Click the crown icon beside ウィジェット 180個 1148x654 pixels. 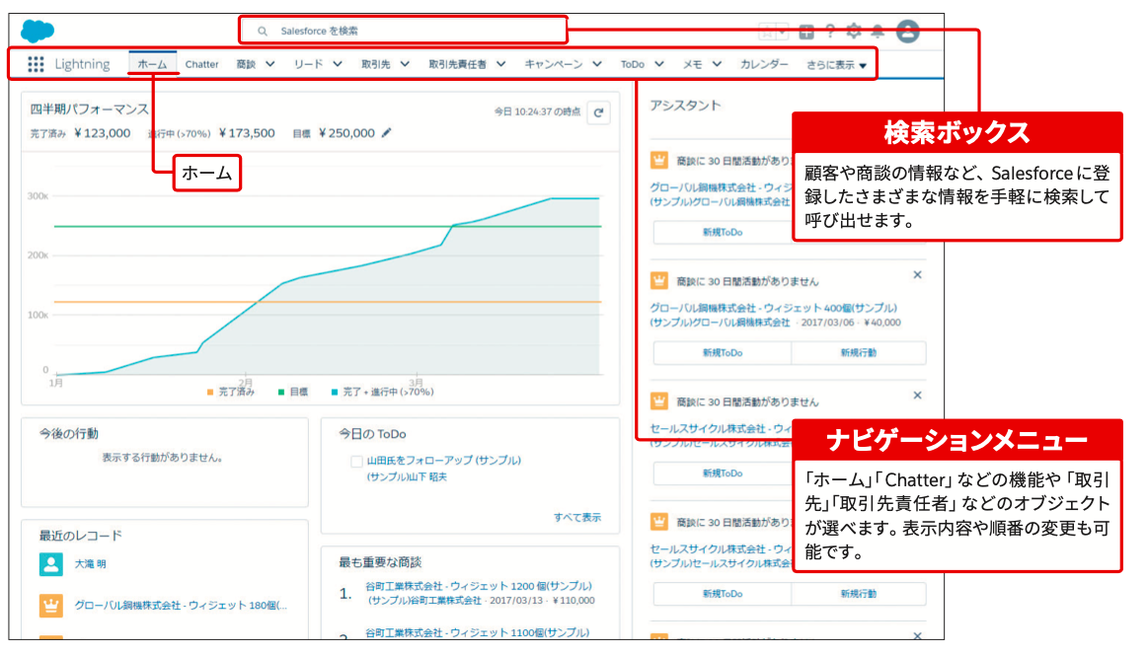(x=51, y=606)
